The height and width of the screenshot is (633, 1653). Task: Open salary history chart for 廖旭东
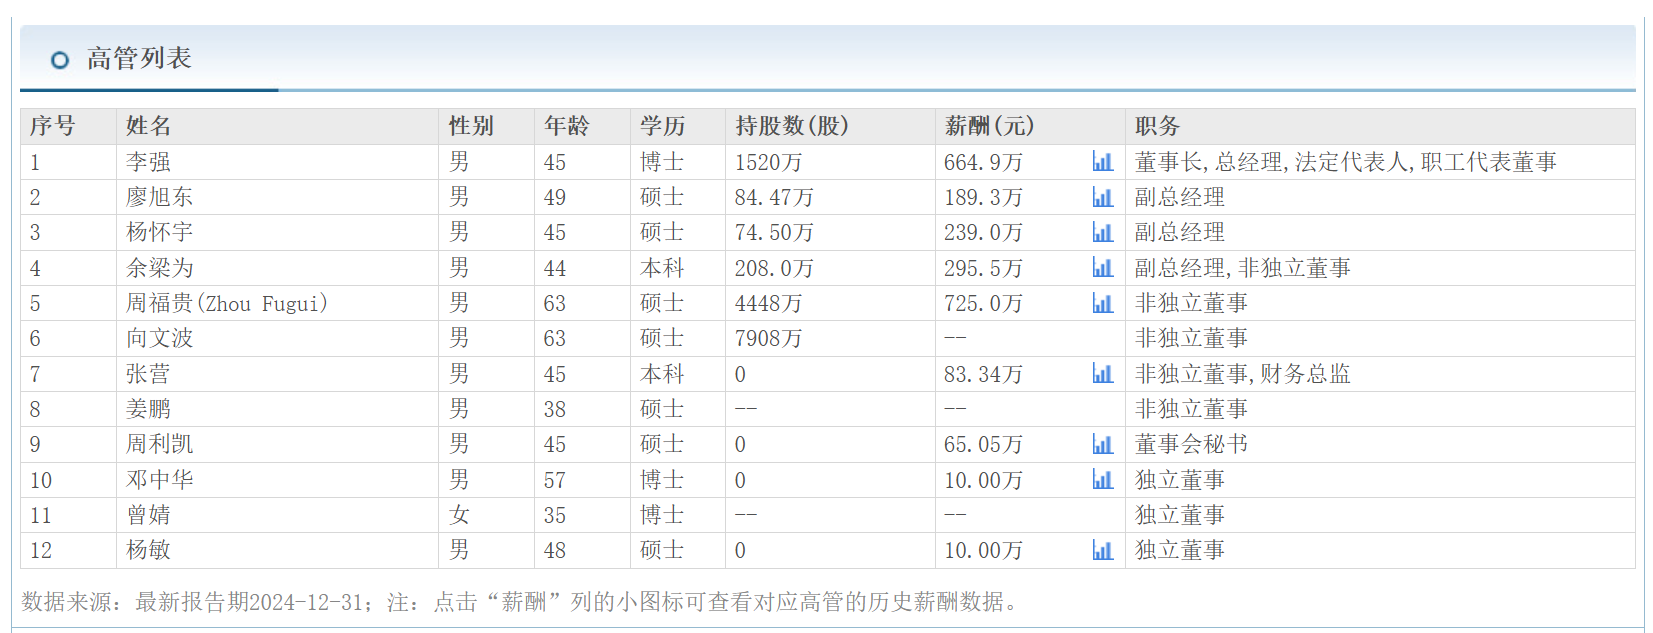(1102, 197)
